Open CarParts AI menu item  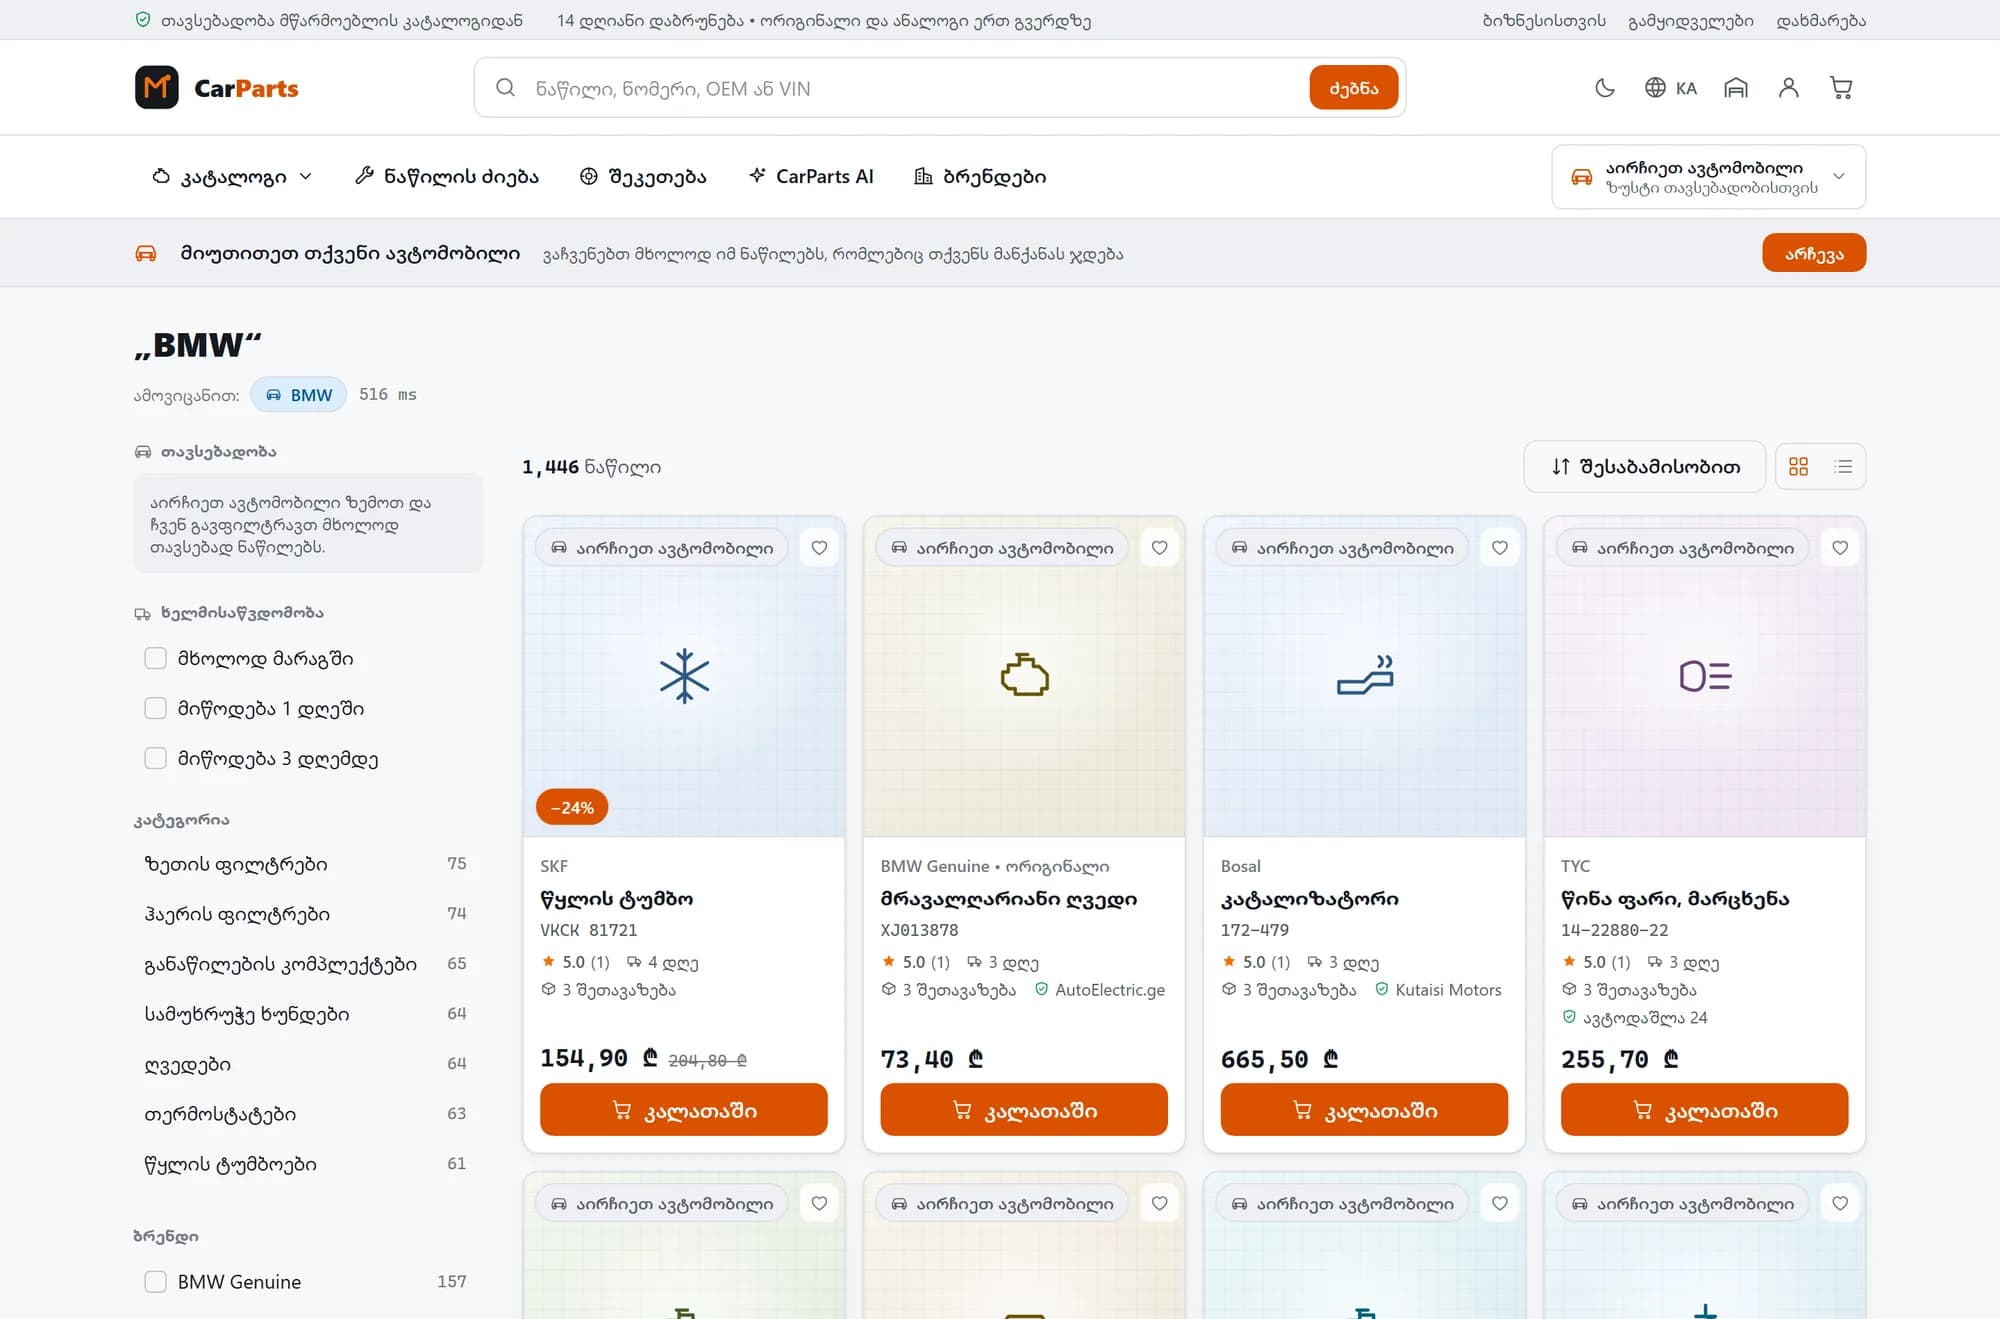click(x=811, y=177)
